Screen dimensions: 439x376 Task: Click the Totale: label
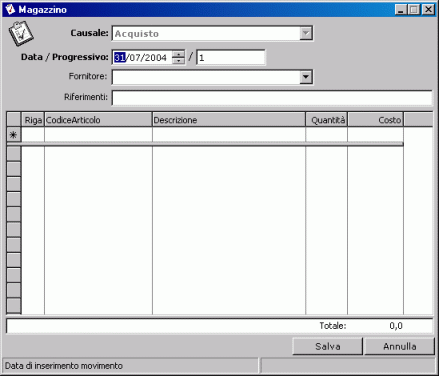tap(333, 326)
